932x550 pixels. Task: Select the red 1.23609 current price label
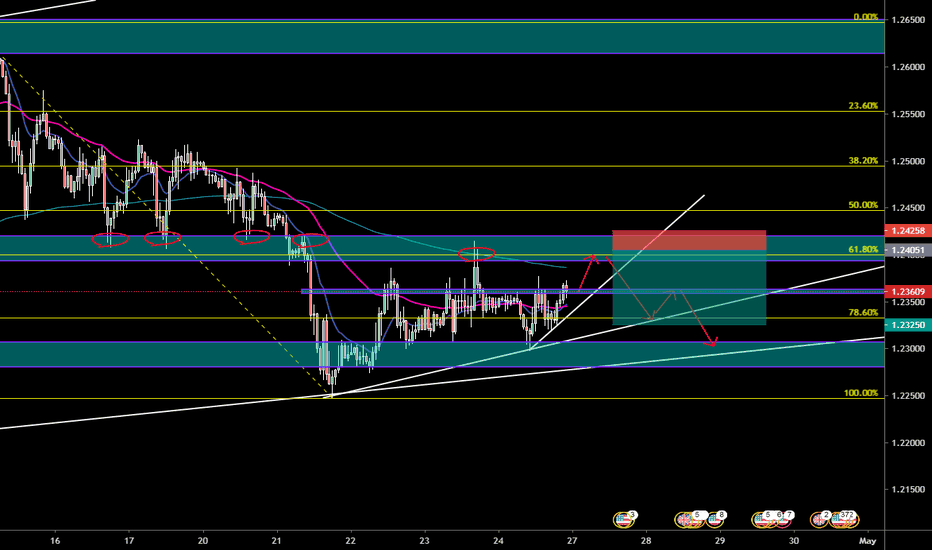pyautogui.click(x=908, y=291)
